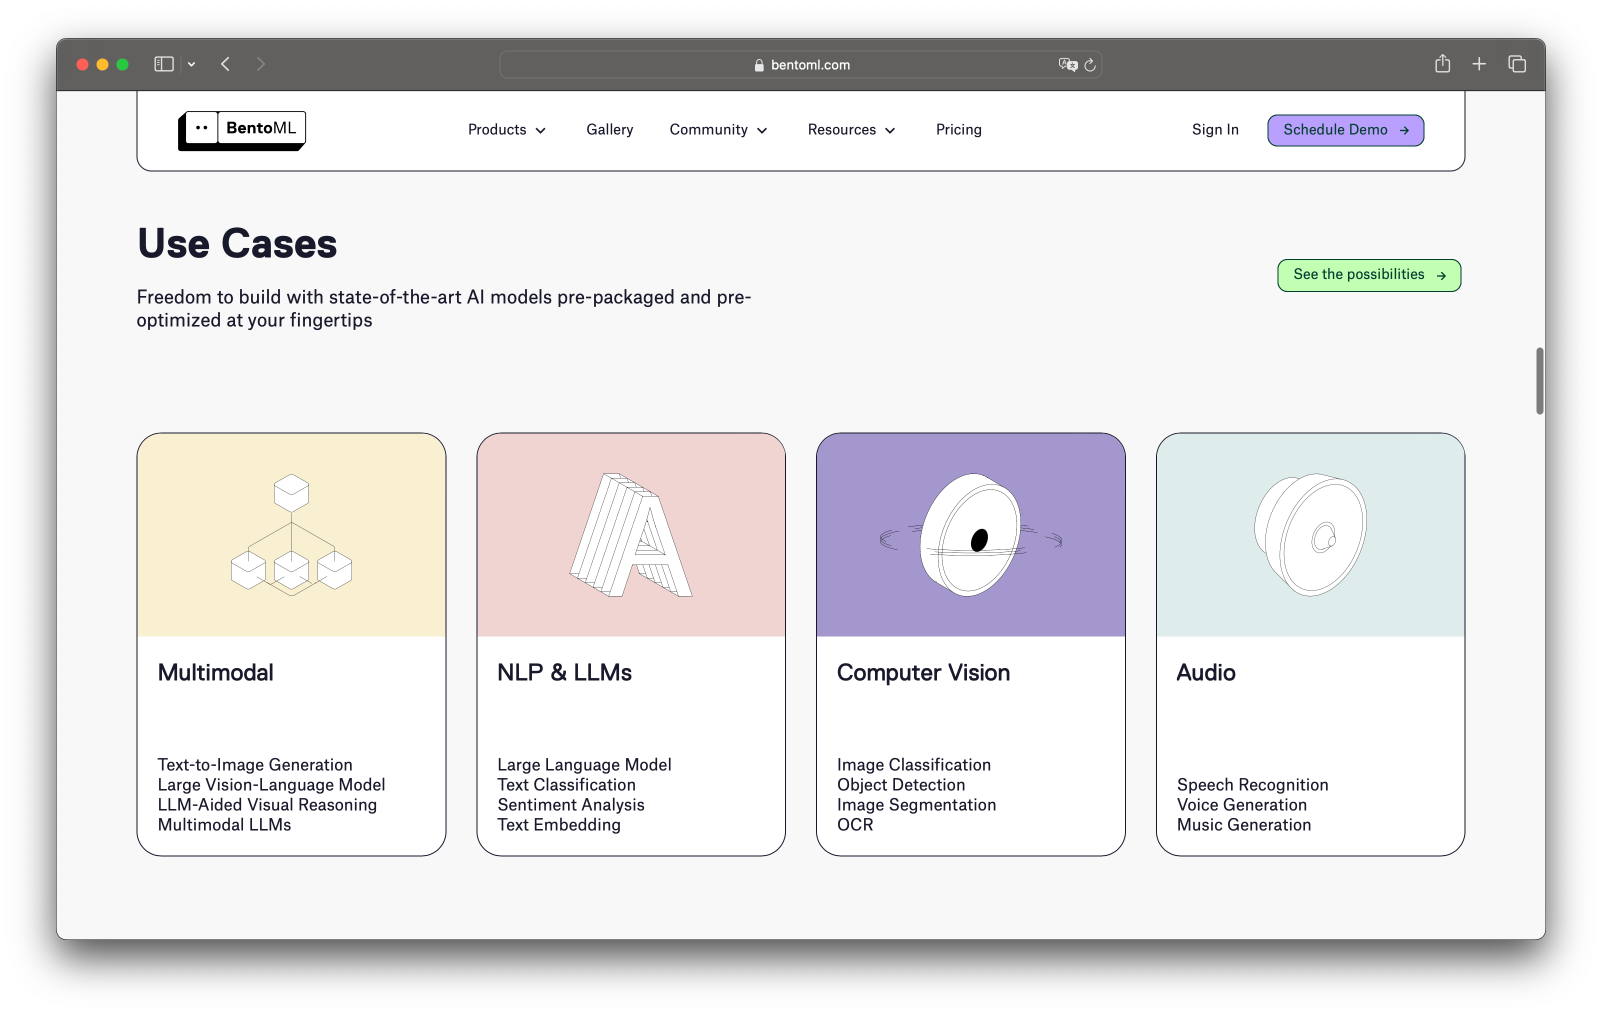The height and width of the screenshot is (1014, 1602).
Task: Click the bentoml.com address bar
Action: (x=800, y=65)
